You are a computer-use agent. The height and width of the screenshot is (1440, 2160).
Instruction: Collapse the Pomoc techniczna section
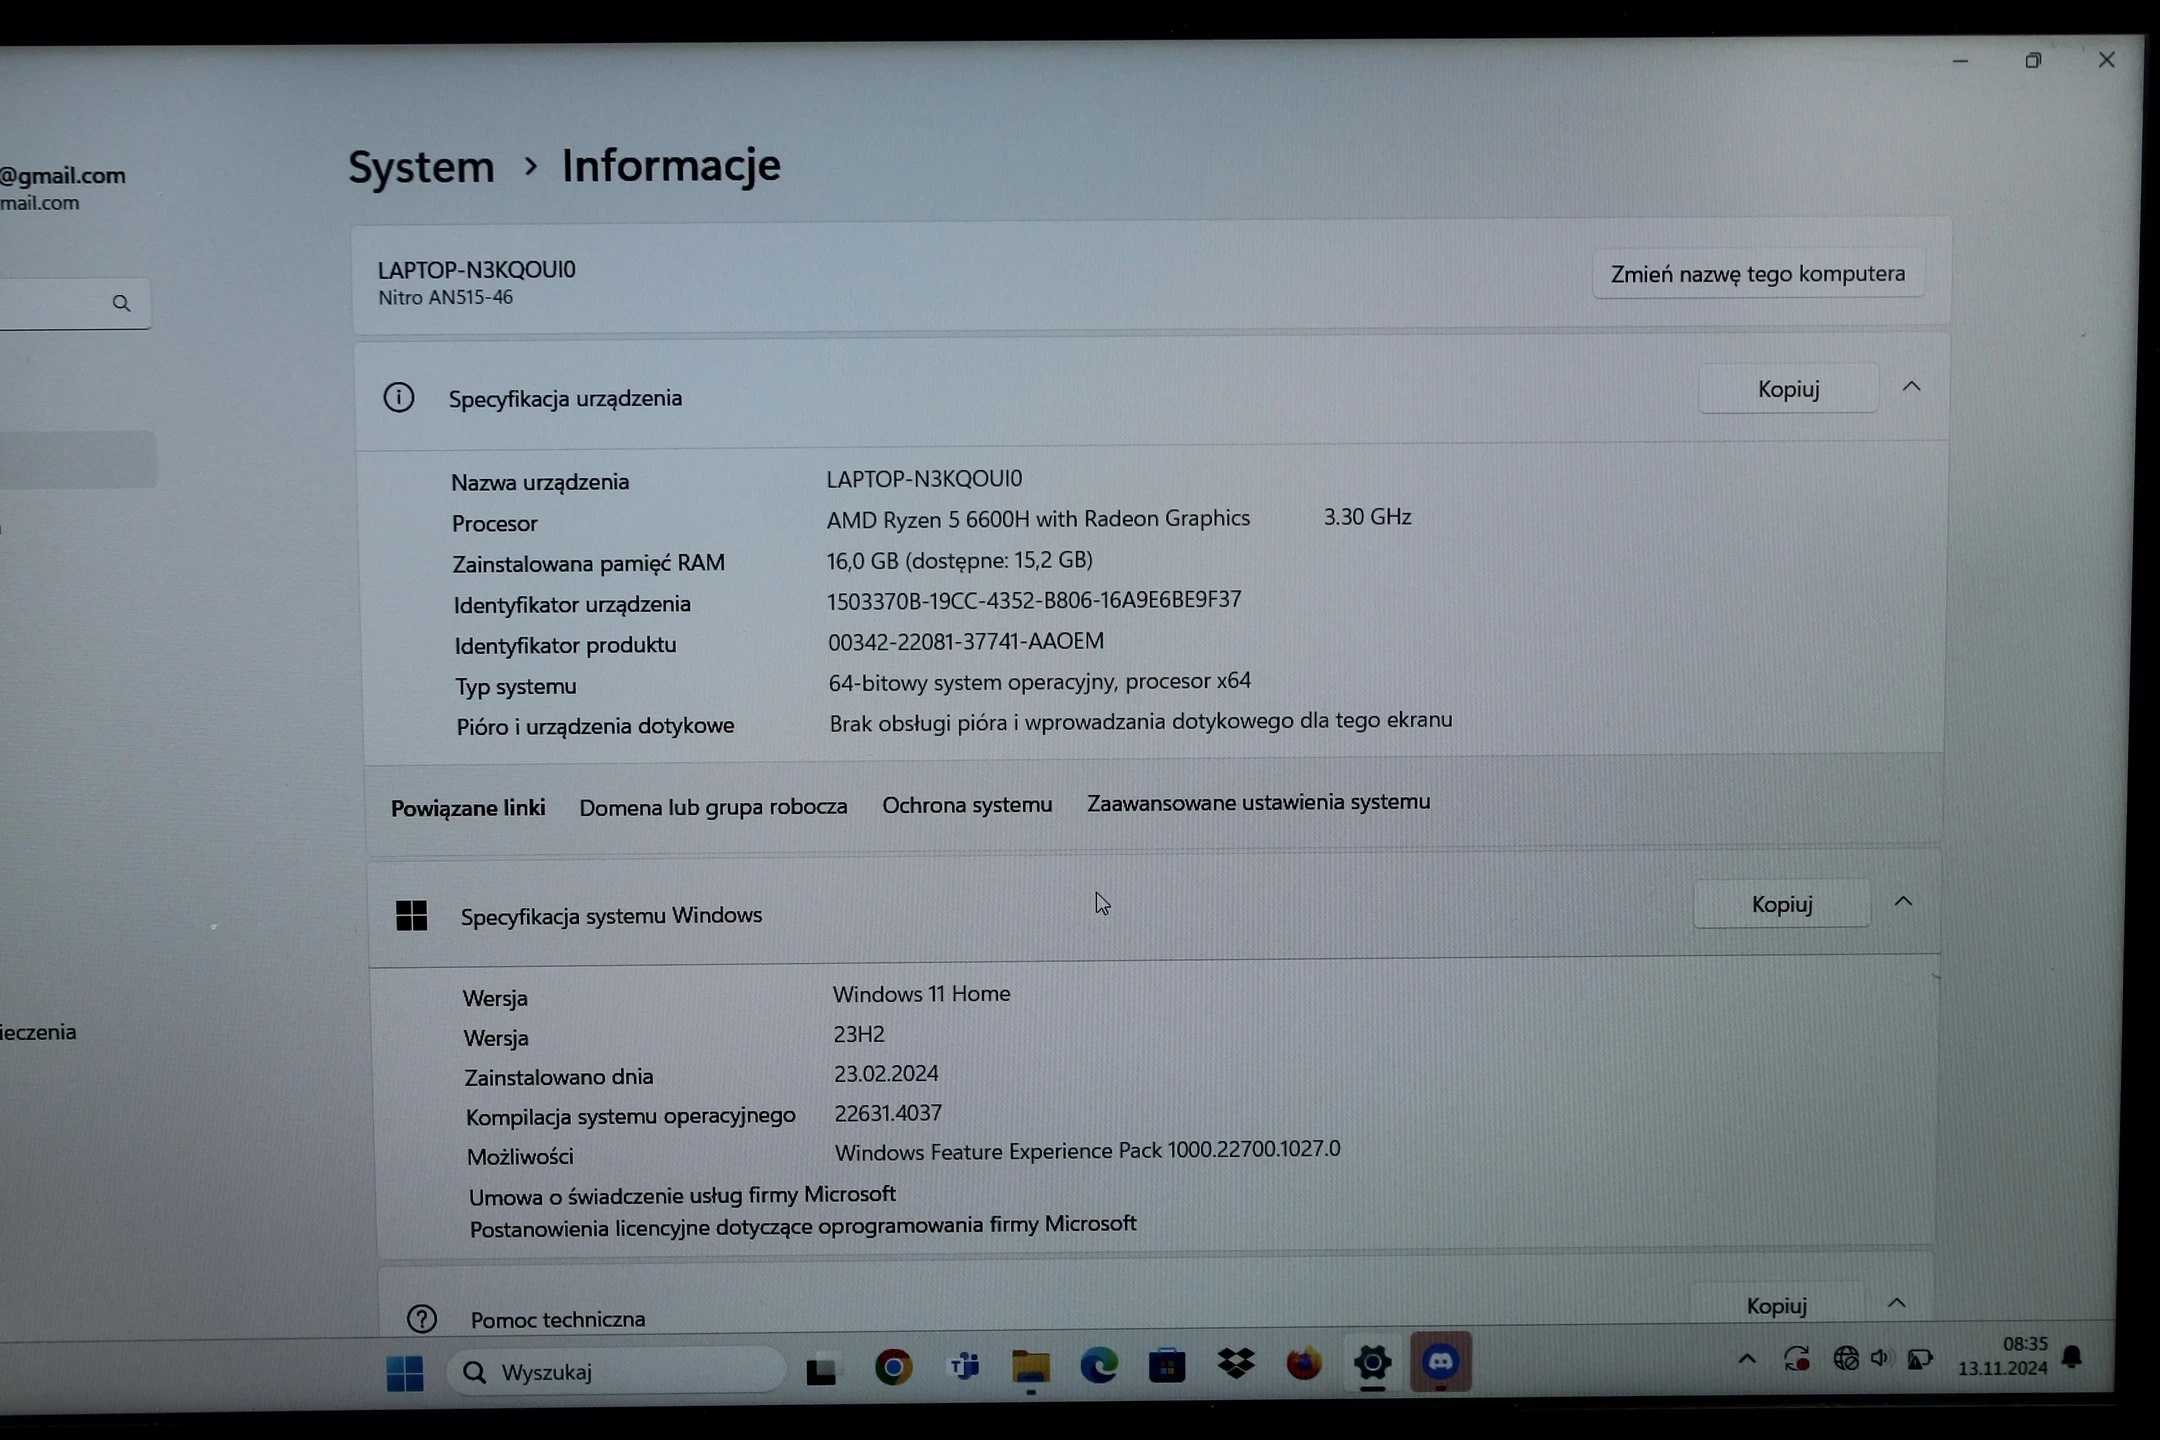click(x=1896, y=1303)
